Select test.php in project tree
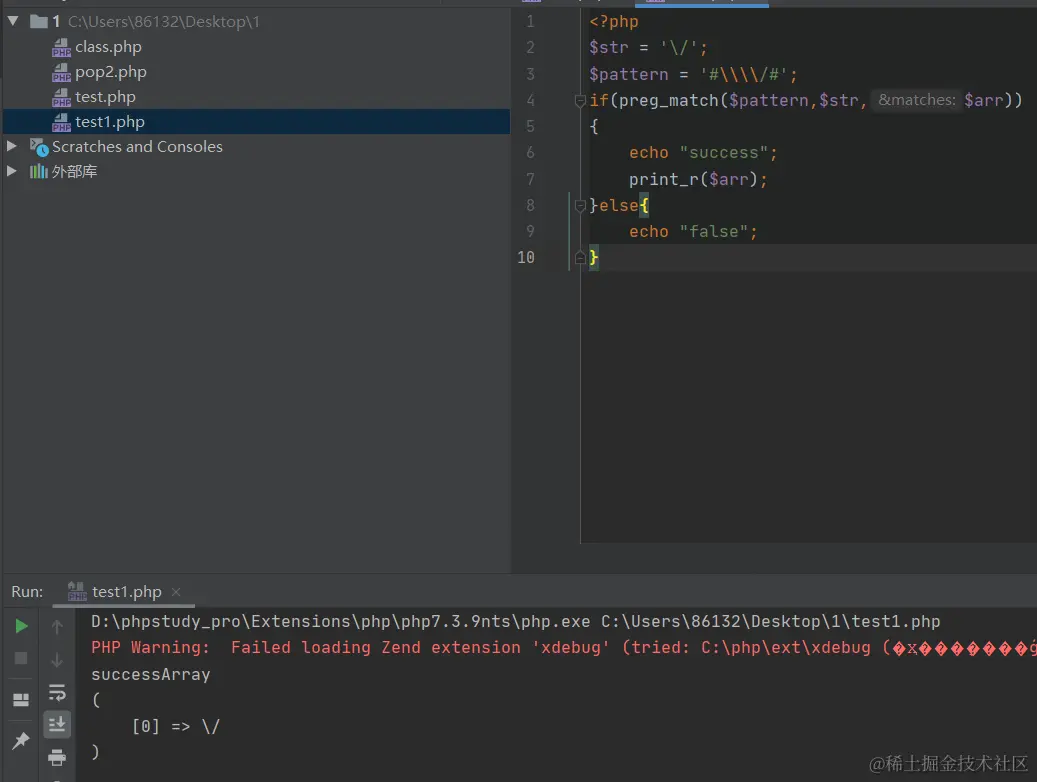 click(105, 97)
